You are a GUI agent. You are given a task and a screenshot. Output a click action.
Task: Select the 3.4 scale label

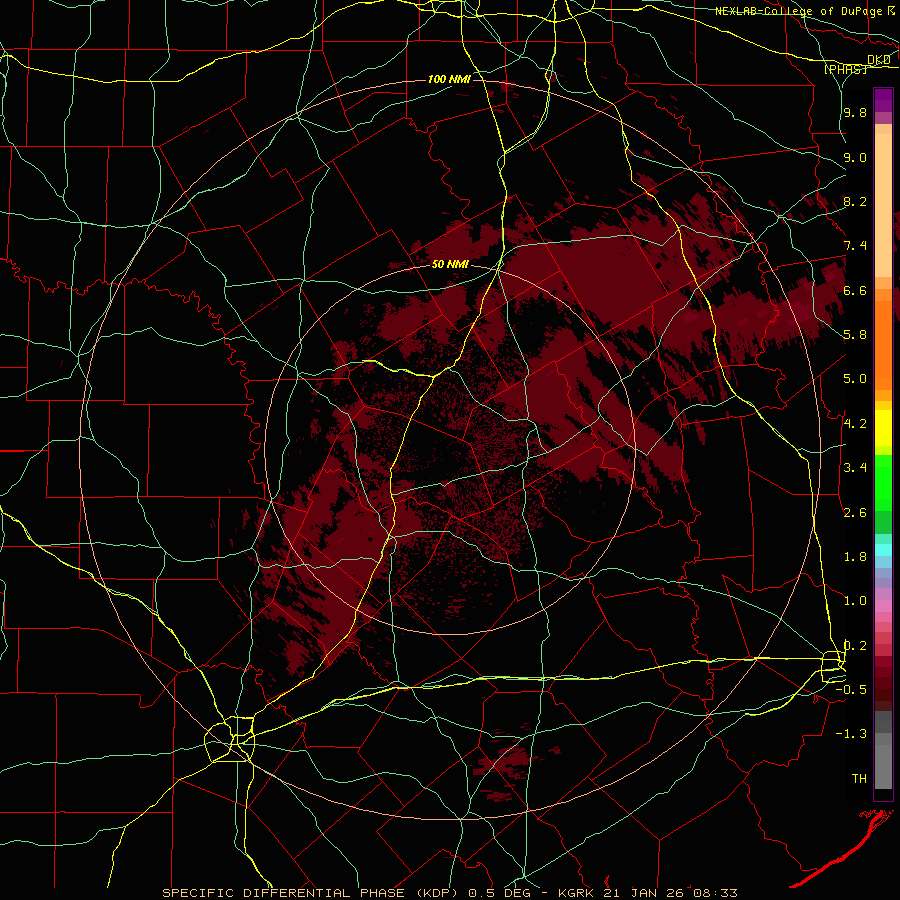[x=855, y=468]
